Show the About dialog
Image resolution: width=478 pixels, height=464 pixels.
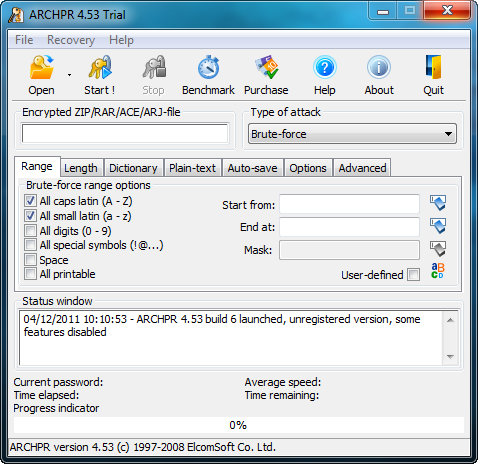379,76
